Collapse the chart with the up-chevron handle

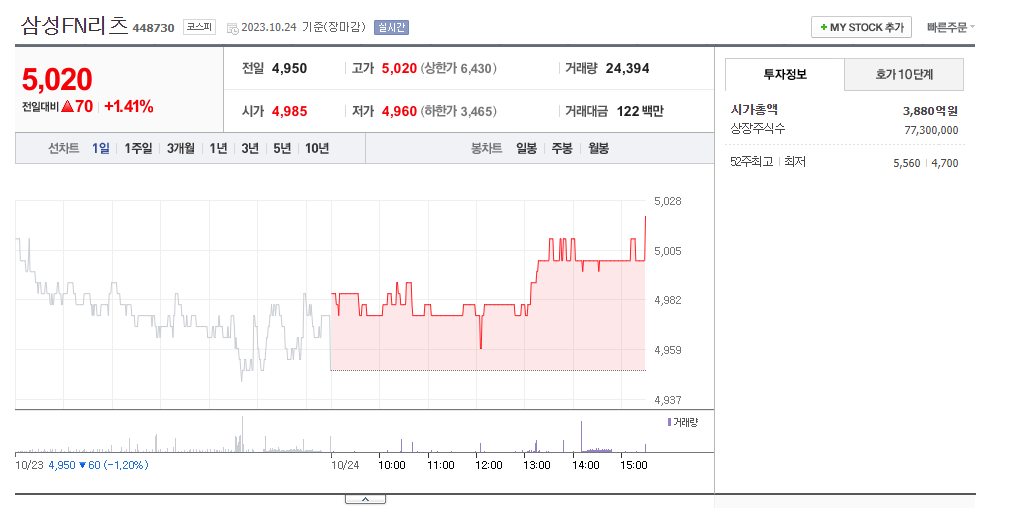(x=365, y=499)
